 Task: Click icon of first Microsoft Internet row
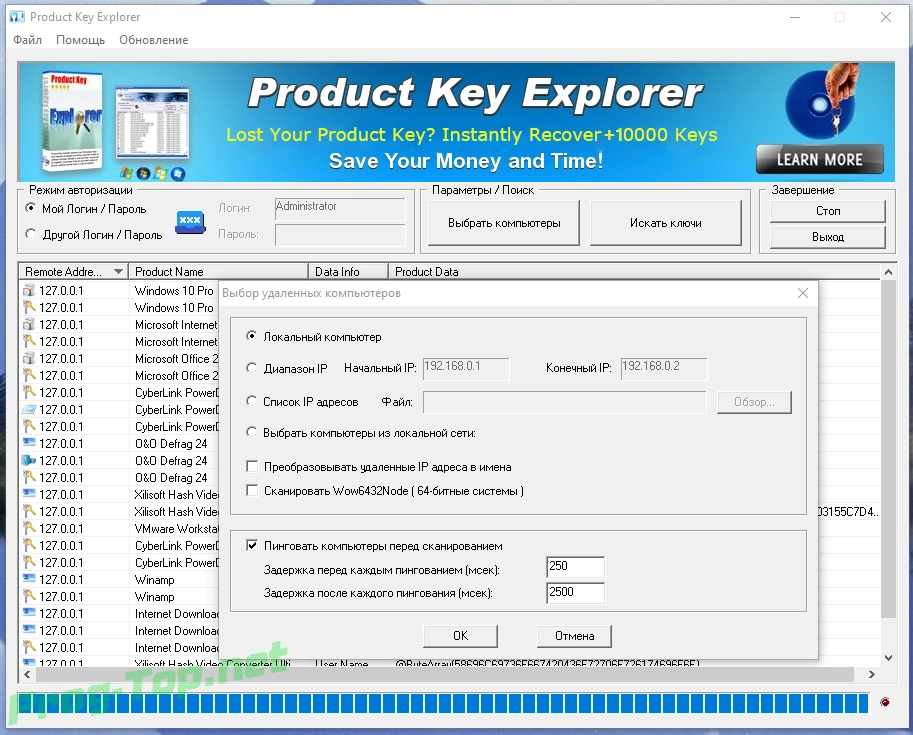pos(29,324)
